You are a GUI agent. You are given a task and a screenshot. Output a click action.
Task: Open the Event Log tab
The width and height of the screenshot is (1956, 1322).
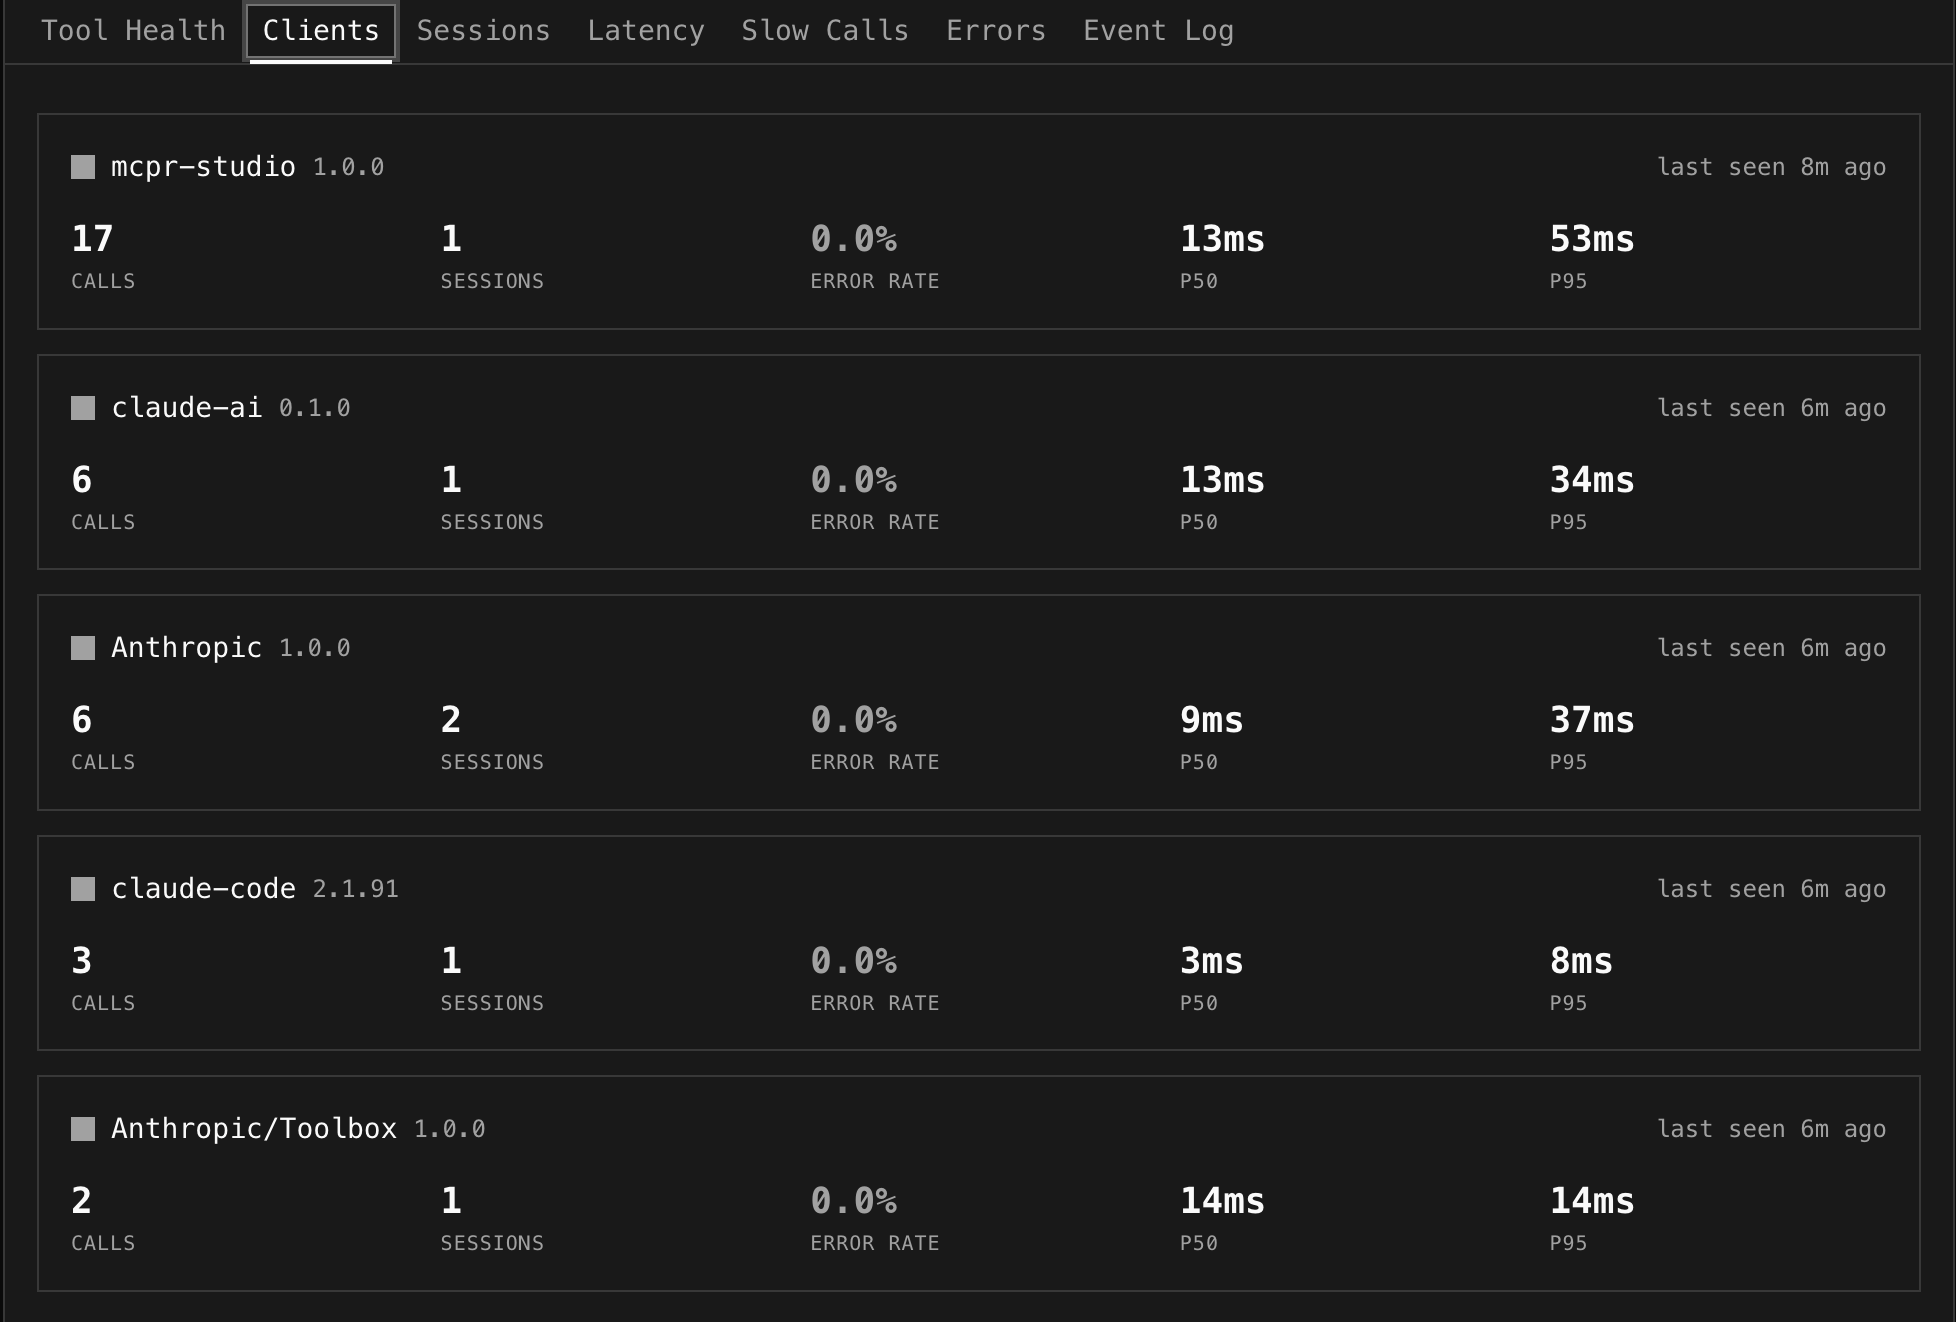(1157, 30)
